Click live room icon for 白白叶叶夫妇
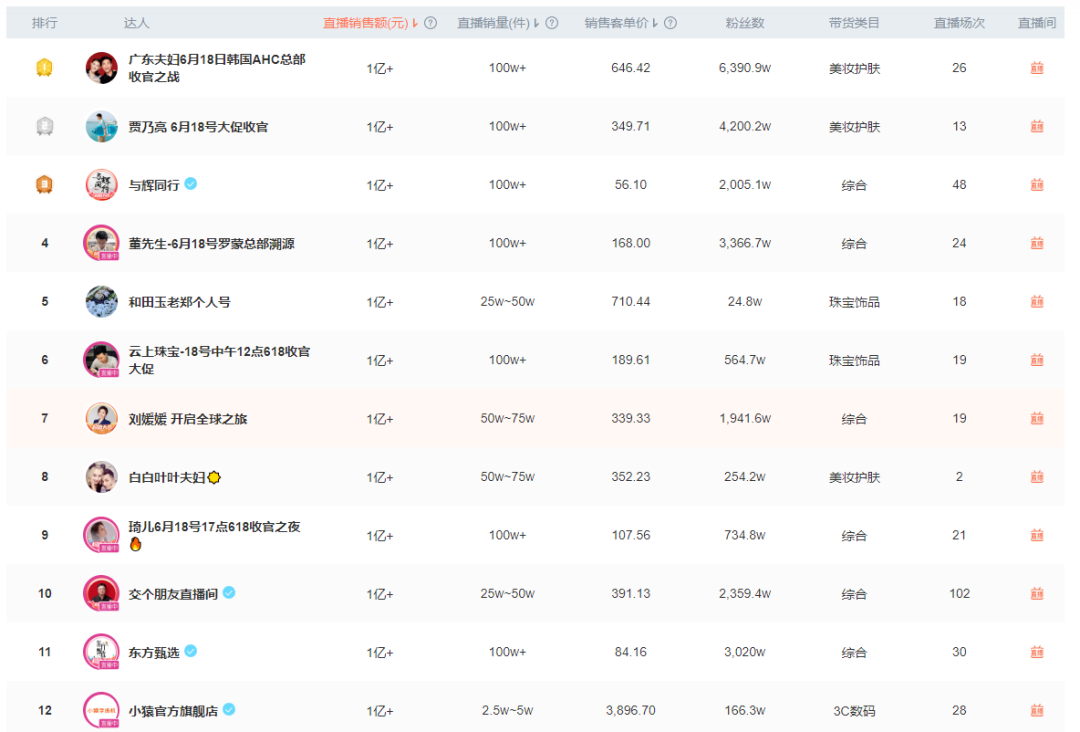Image resolution: width=1080 pixels, height=732 pixels. point(1037,477)
